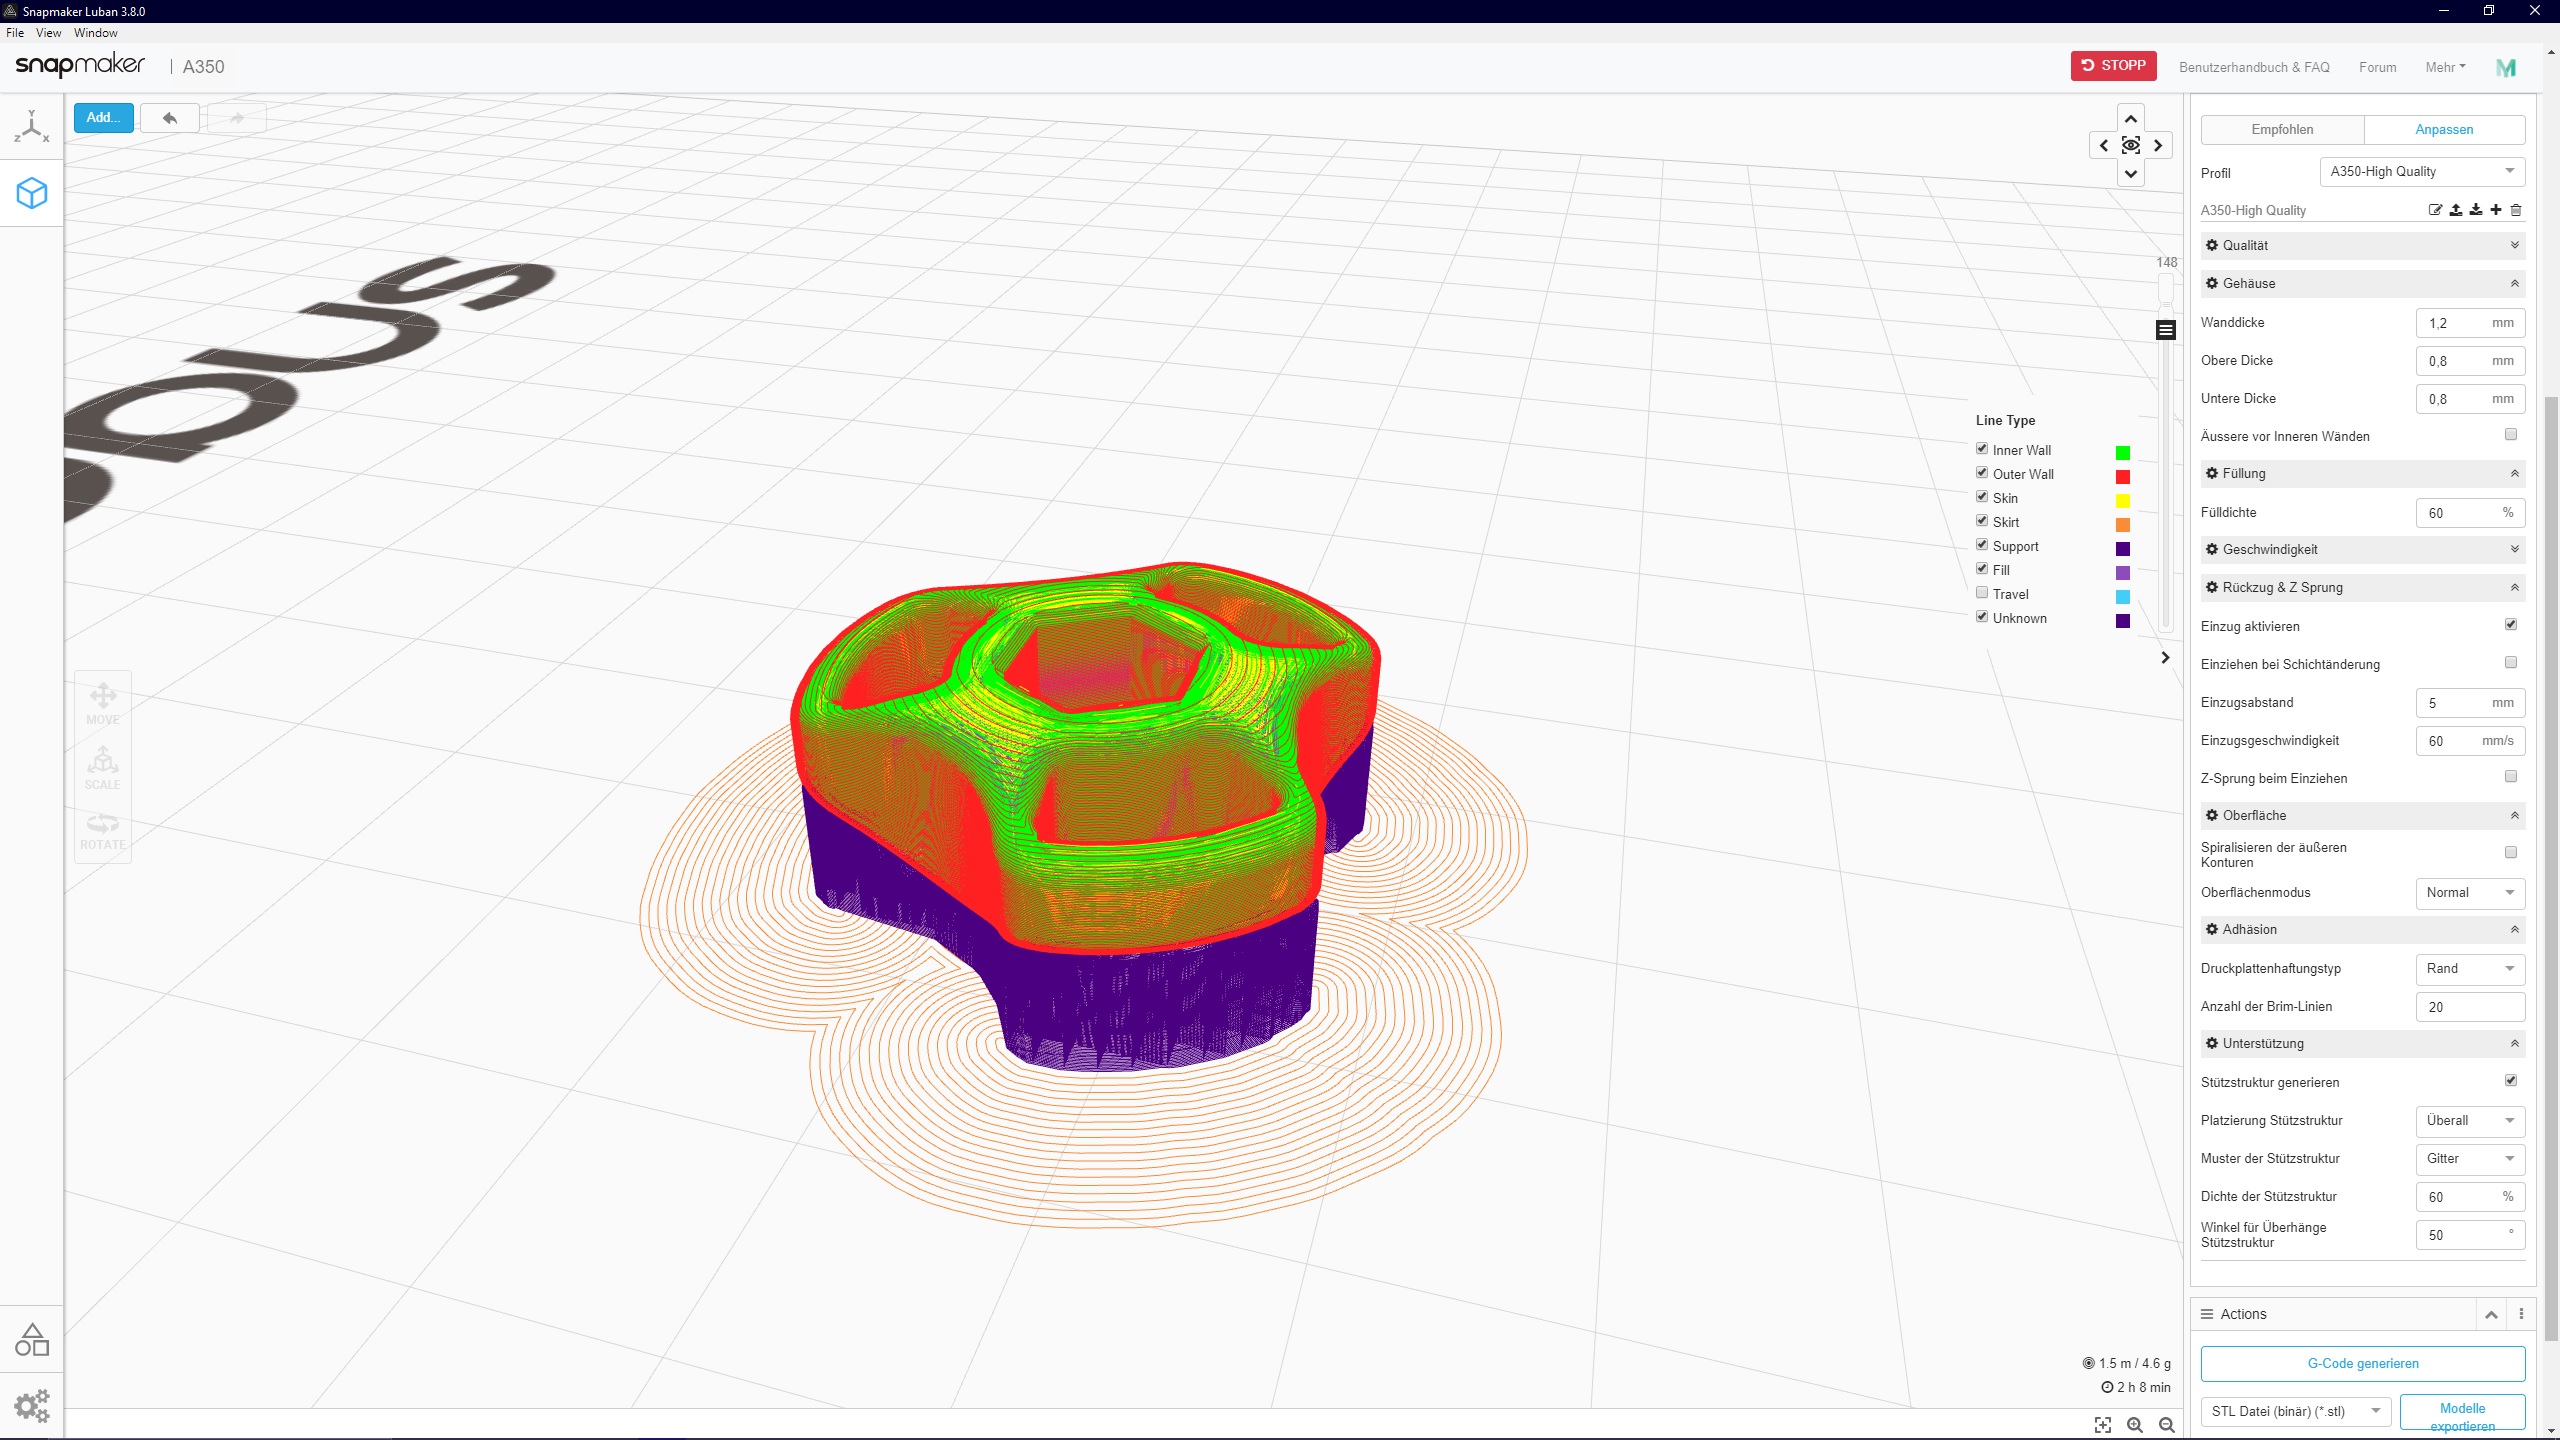Open the View menu
This screenshot has height=1440, width=2560.
coord(49,33)
